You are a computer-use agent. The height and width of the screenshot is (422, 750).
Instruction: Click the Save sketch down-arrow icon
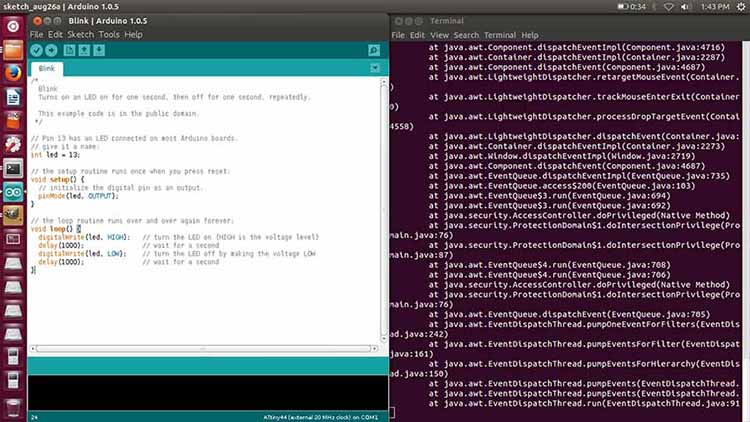(99, 50)
